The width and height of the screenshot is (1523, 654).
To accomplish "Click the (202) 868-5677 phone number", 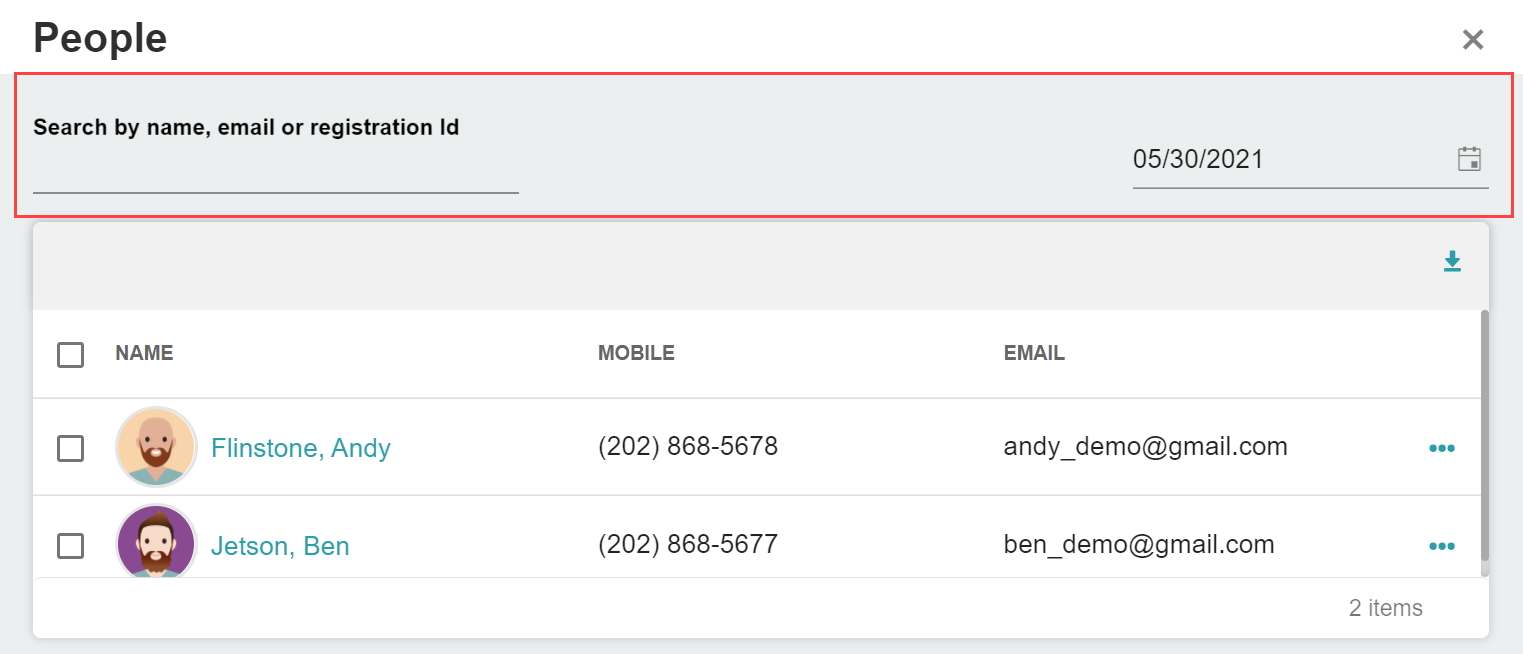I will (688, 545).
